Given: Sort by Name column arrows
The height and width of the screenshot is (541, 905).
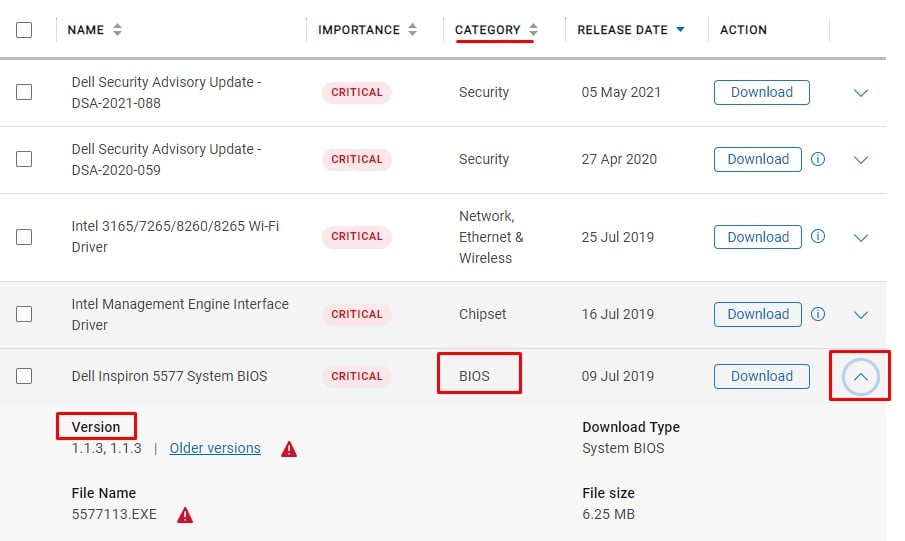Looking at the screenshot, I should (117, 30).
